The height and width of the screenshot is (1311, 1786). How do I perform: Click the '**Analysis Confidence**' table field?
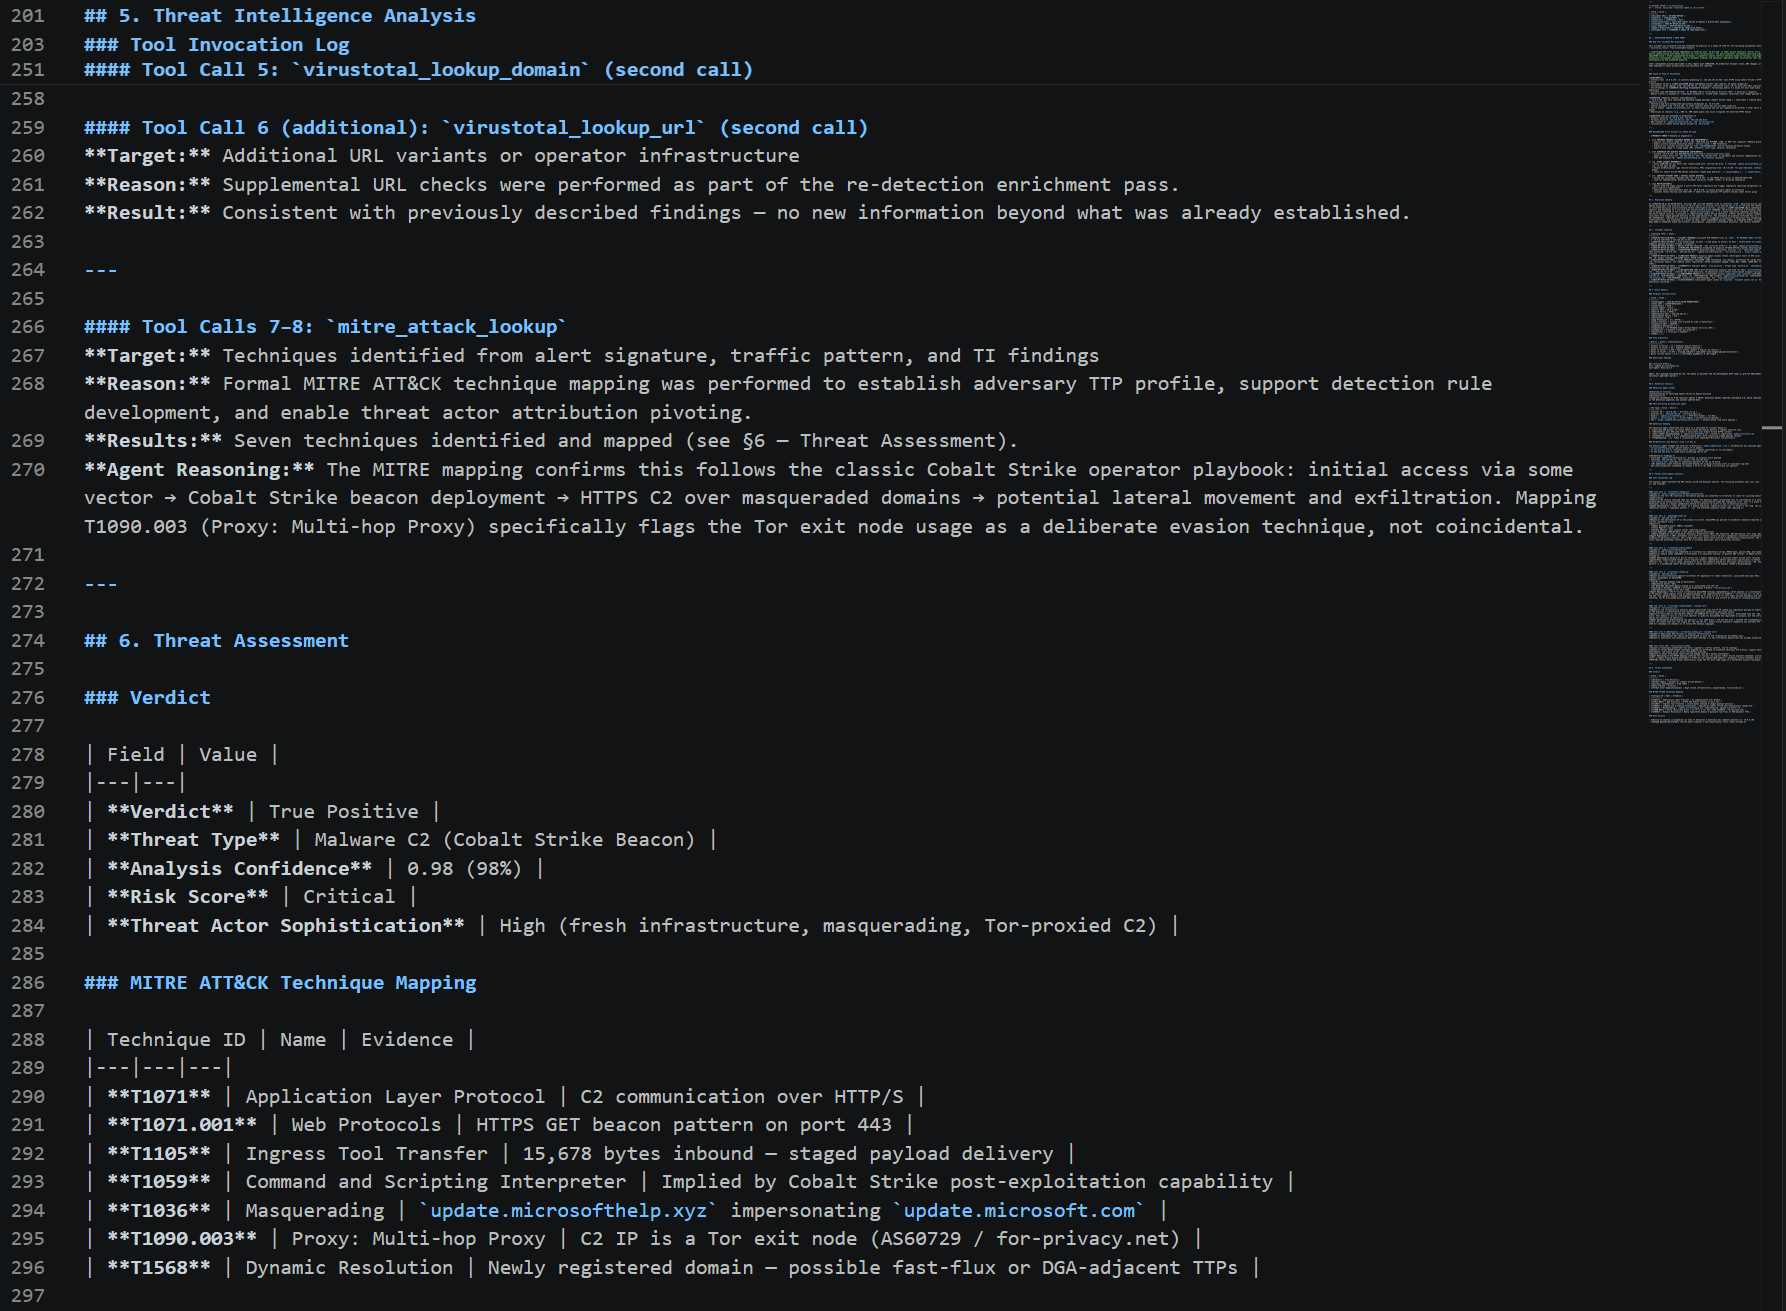[x=239, y=869]
